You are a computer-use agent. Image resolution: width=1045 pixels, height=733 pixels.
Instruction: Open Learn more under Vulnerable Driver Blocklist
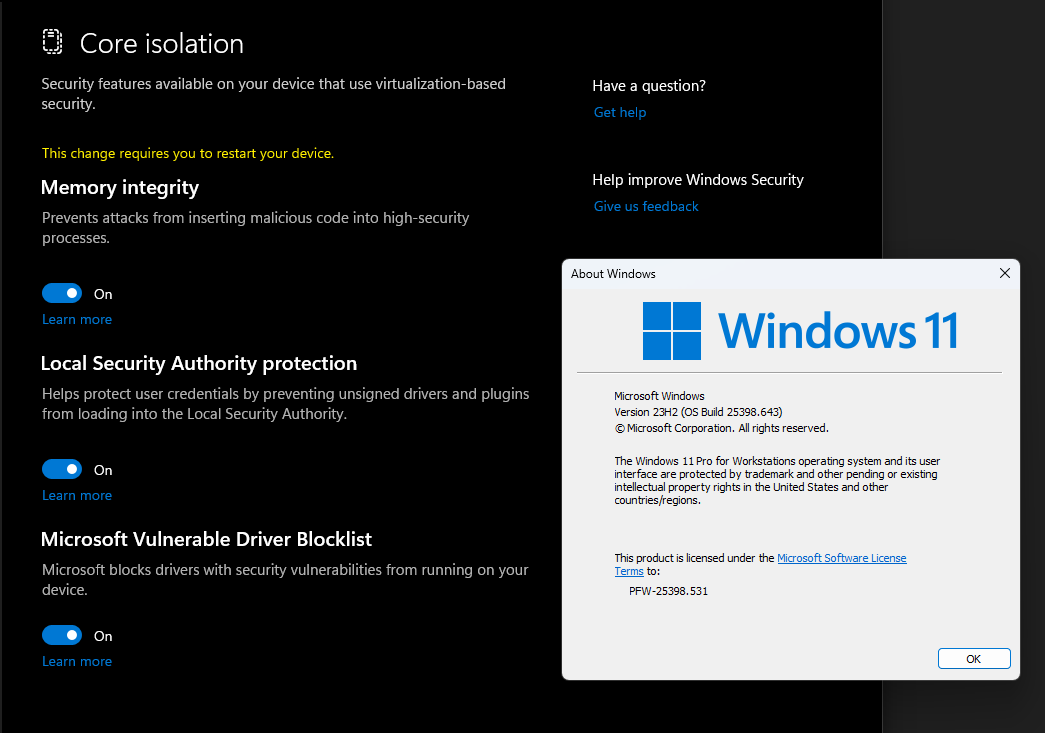tap(77, 662)
